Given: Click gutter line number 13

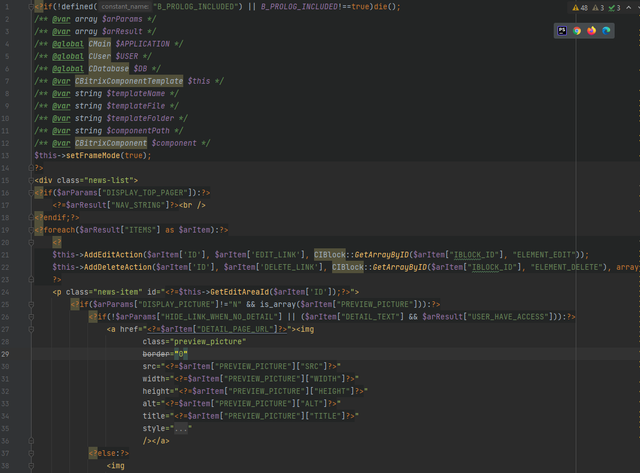Looking at the screenshot, I should pos(5,155).
